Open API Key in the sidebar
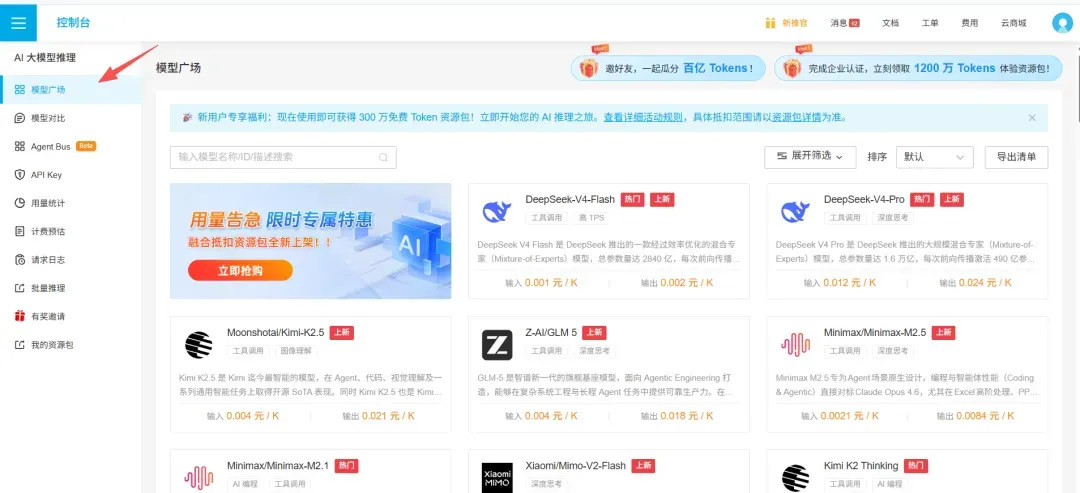Screen dimensions: 1080x493 (70, 175)
